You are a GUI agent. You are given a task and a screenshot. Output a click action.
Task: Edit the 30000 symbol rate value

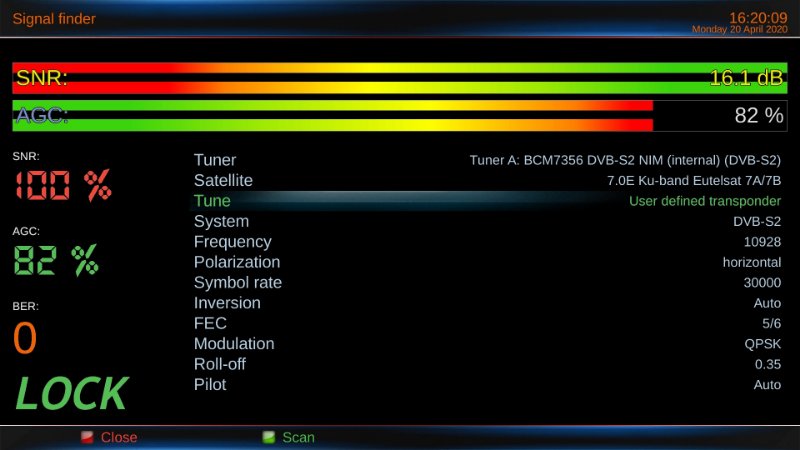pos(762,283)
